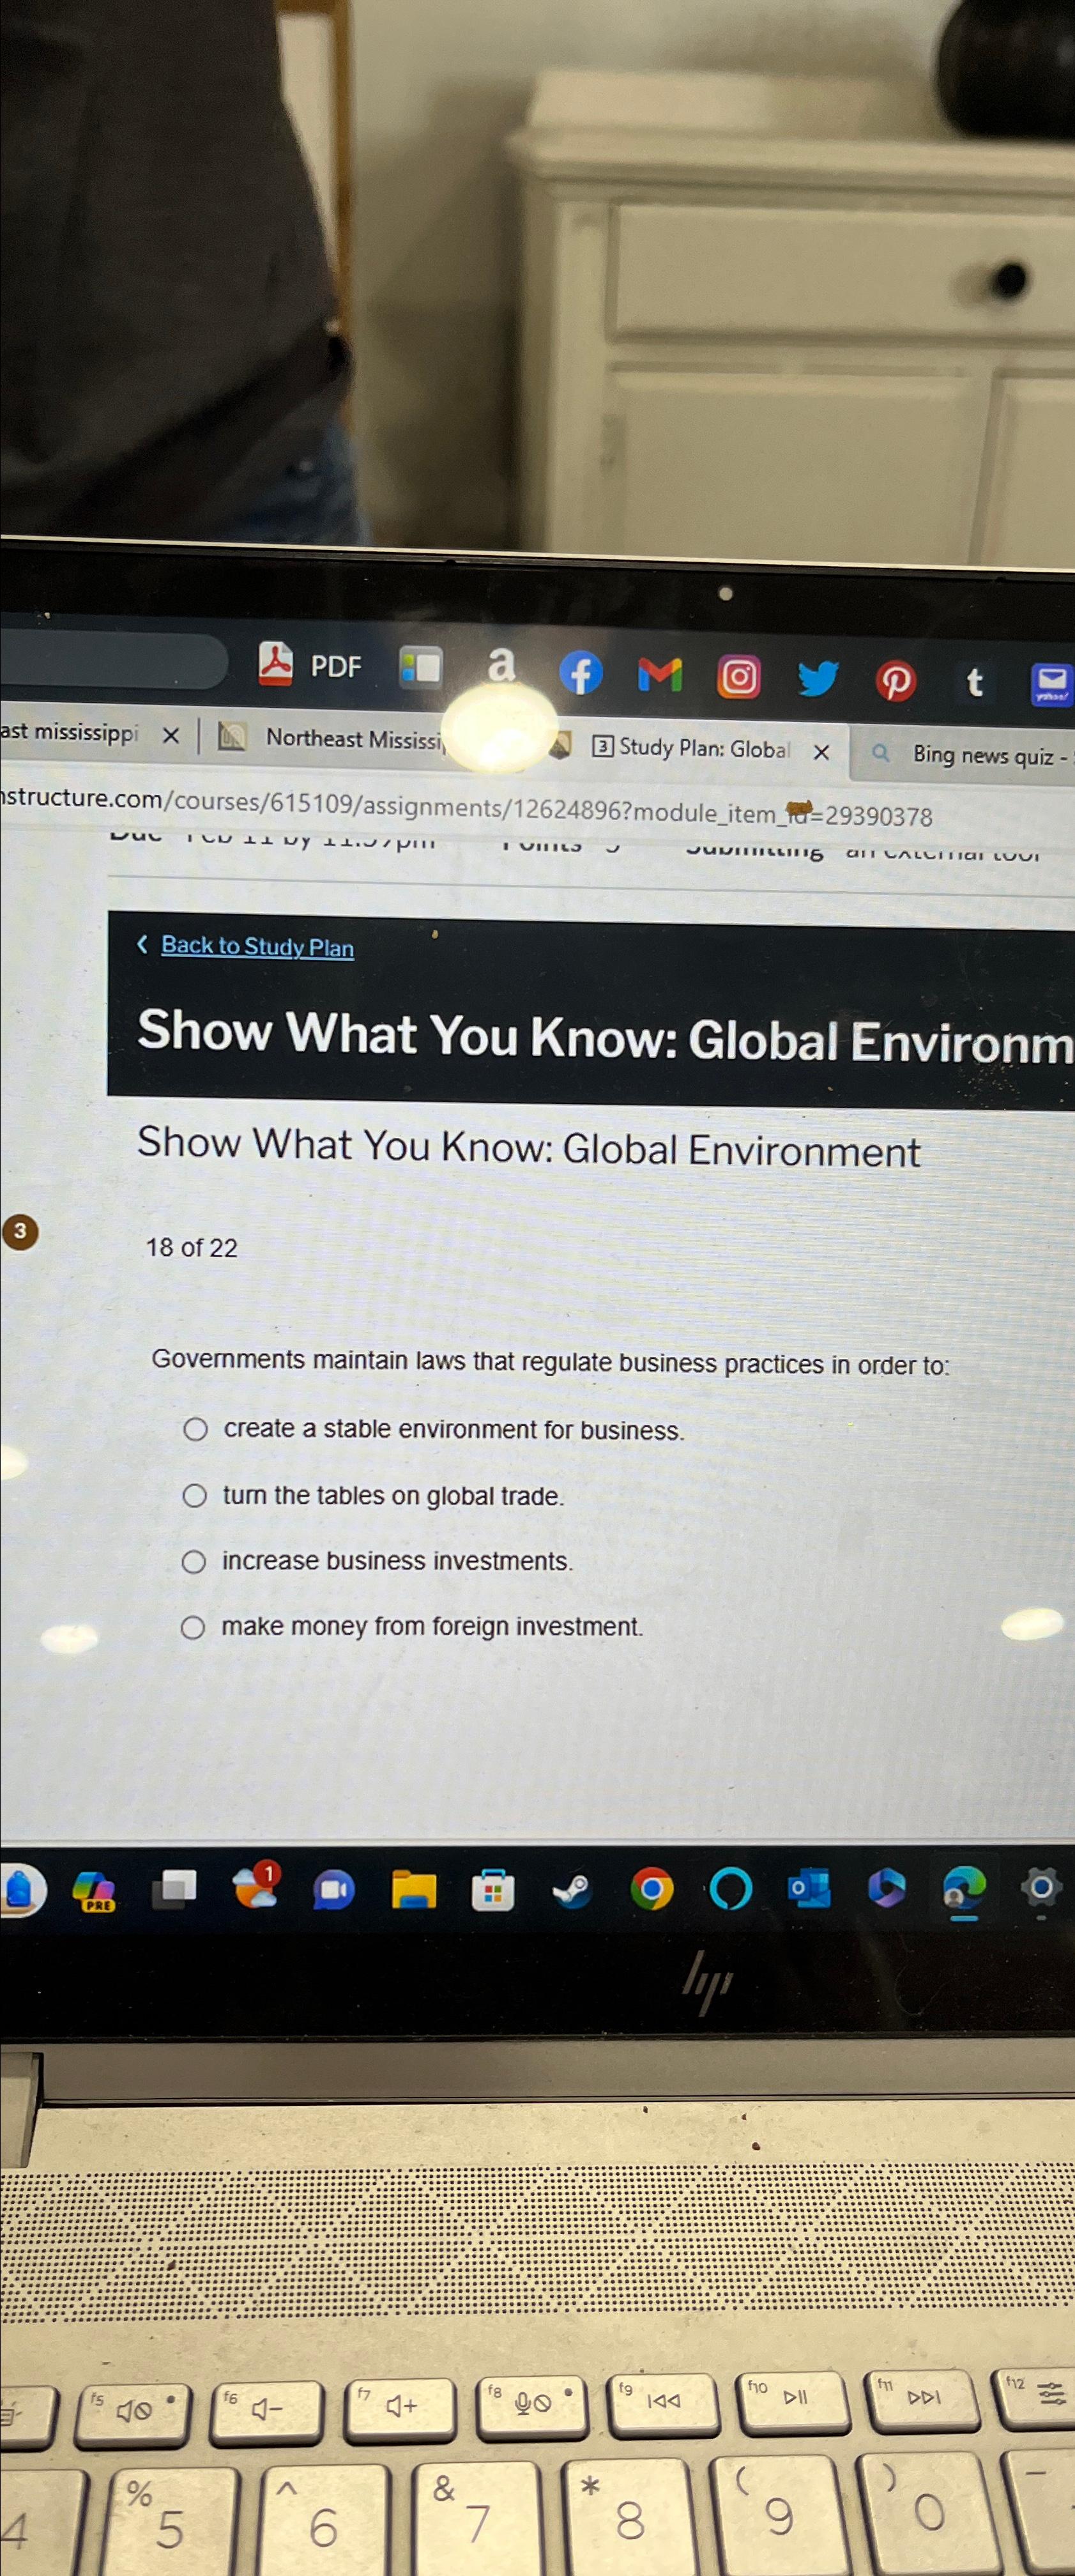
Task: Close the mississippi tab
Action: coord(171,735)
